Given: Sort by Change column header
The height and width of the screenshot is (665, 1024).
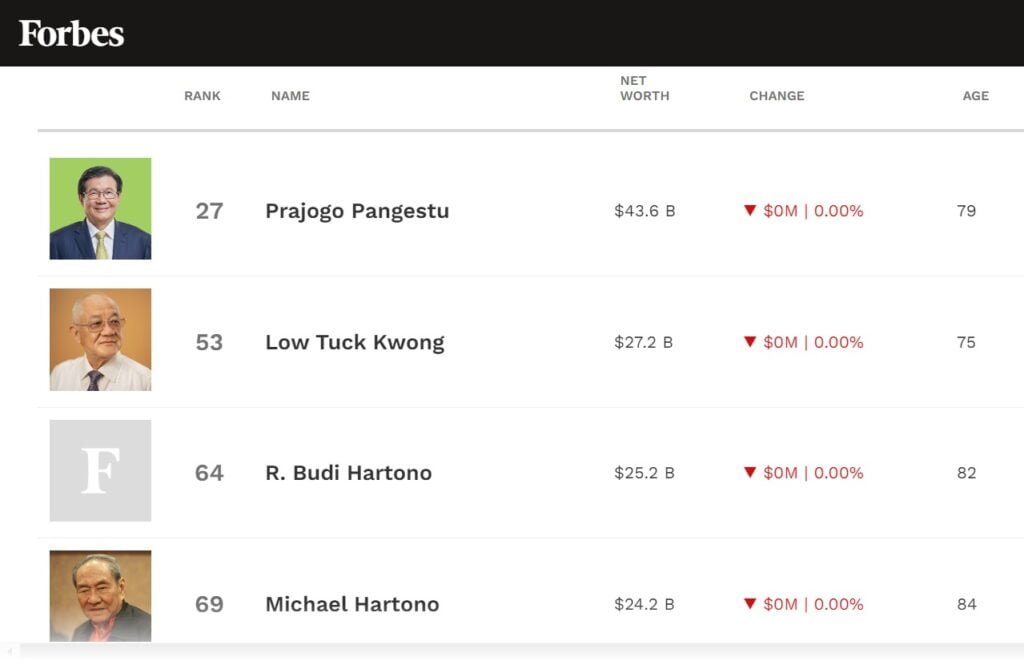Looking at the screenshot, I should pyautogui.click(x=776, y=96).
